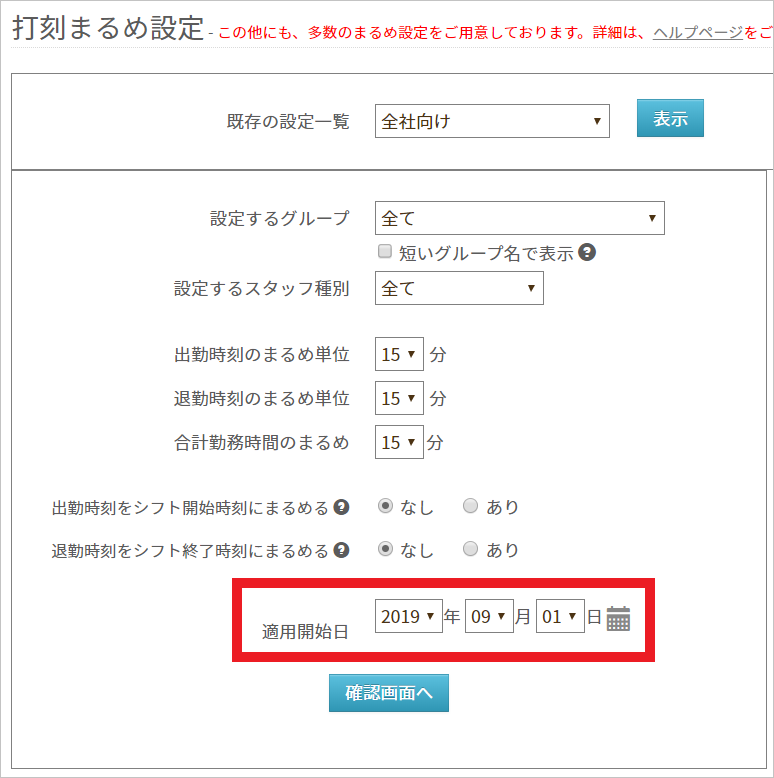Screen dimensions: 774x778
Task: Click help icon for 退勤時刻をシフト終了時刻にまるめる
Action: tap(341, 550)
